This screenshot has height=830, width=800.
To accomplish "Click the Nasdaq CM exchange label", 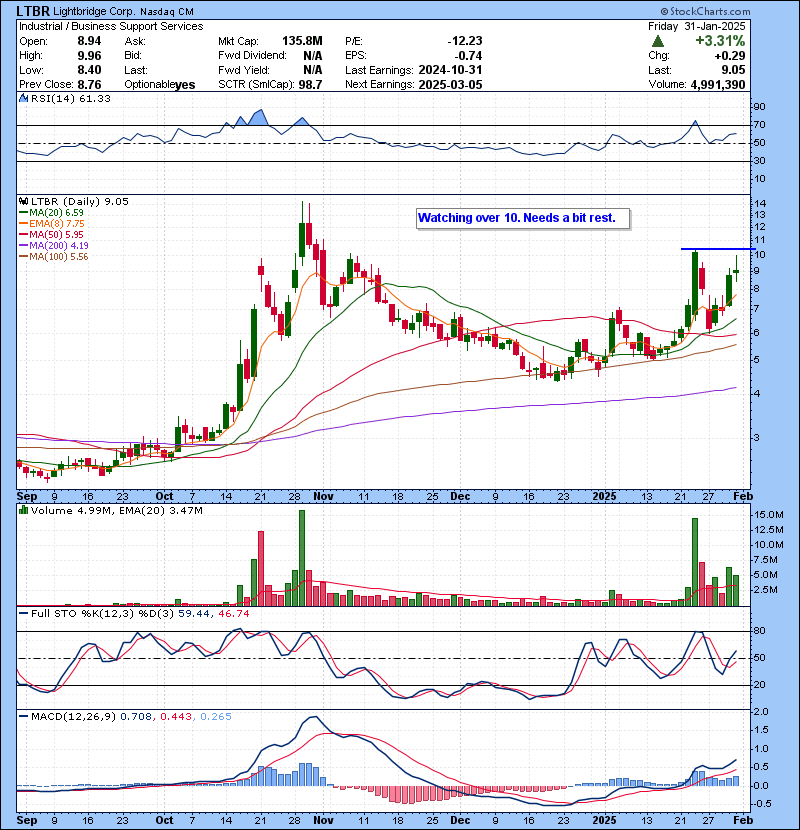I will point(167,12).
